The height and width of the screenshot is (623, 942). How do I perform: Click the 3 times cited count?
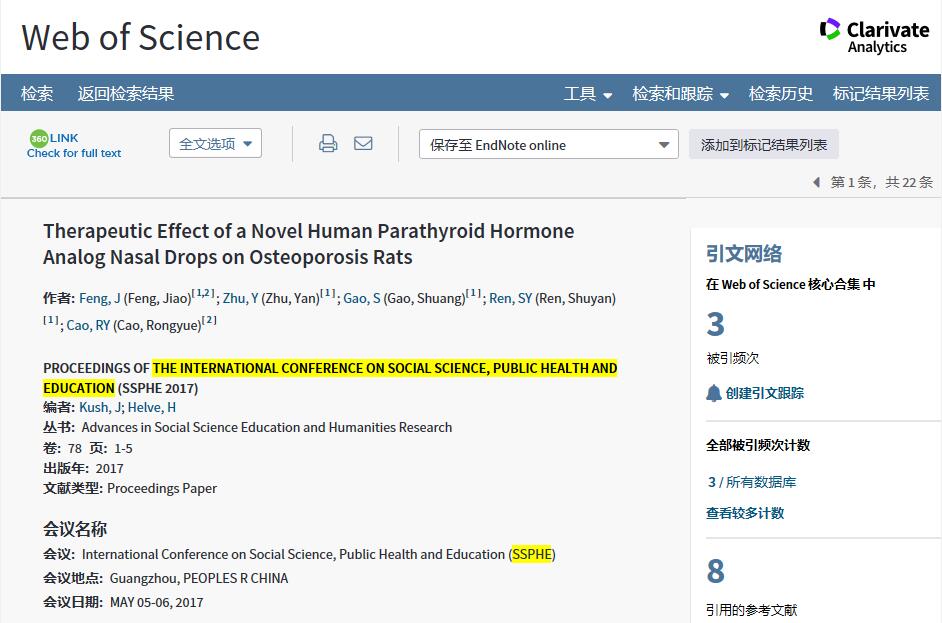click(x=716, y=324)
